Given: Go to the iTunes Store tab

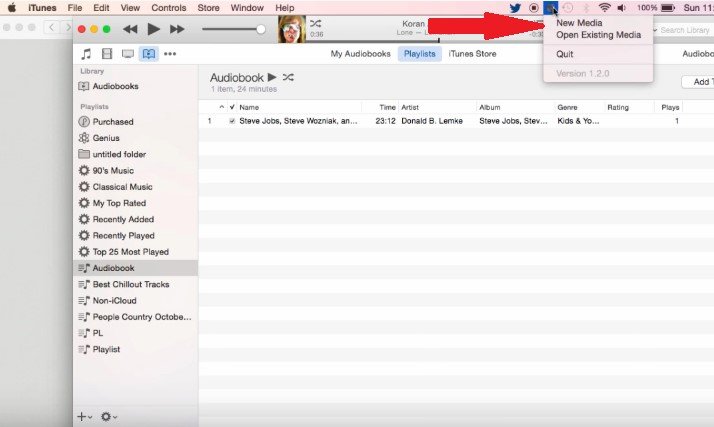Looking at the screenshot, I should [472, 54].
